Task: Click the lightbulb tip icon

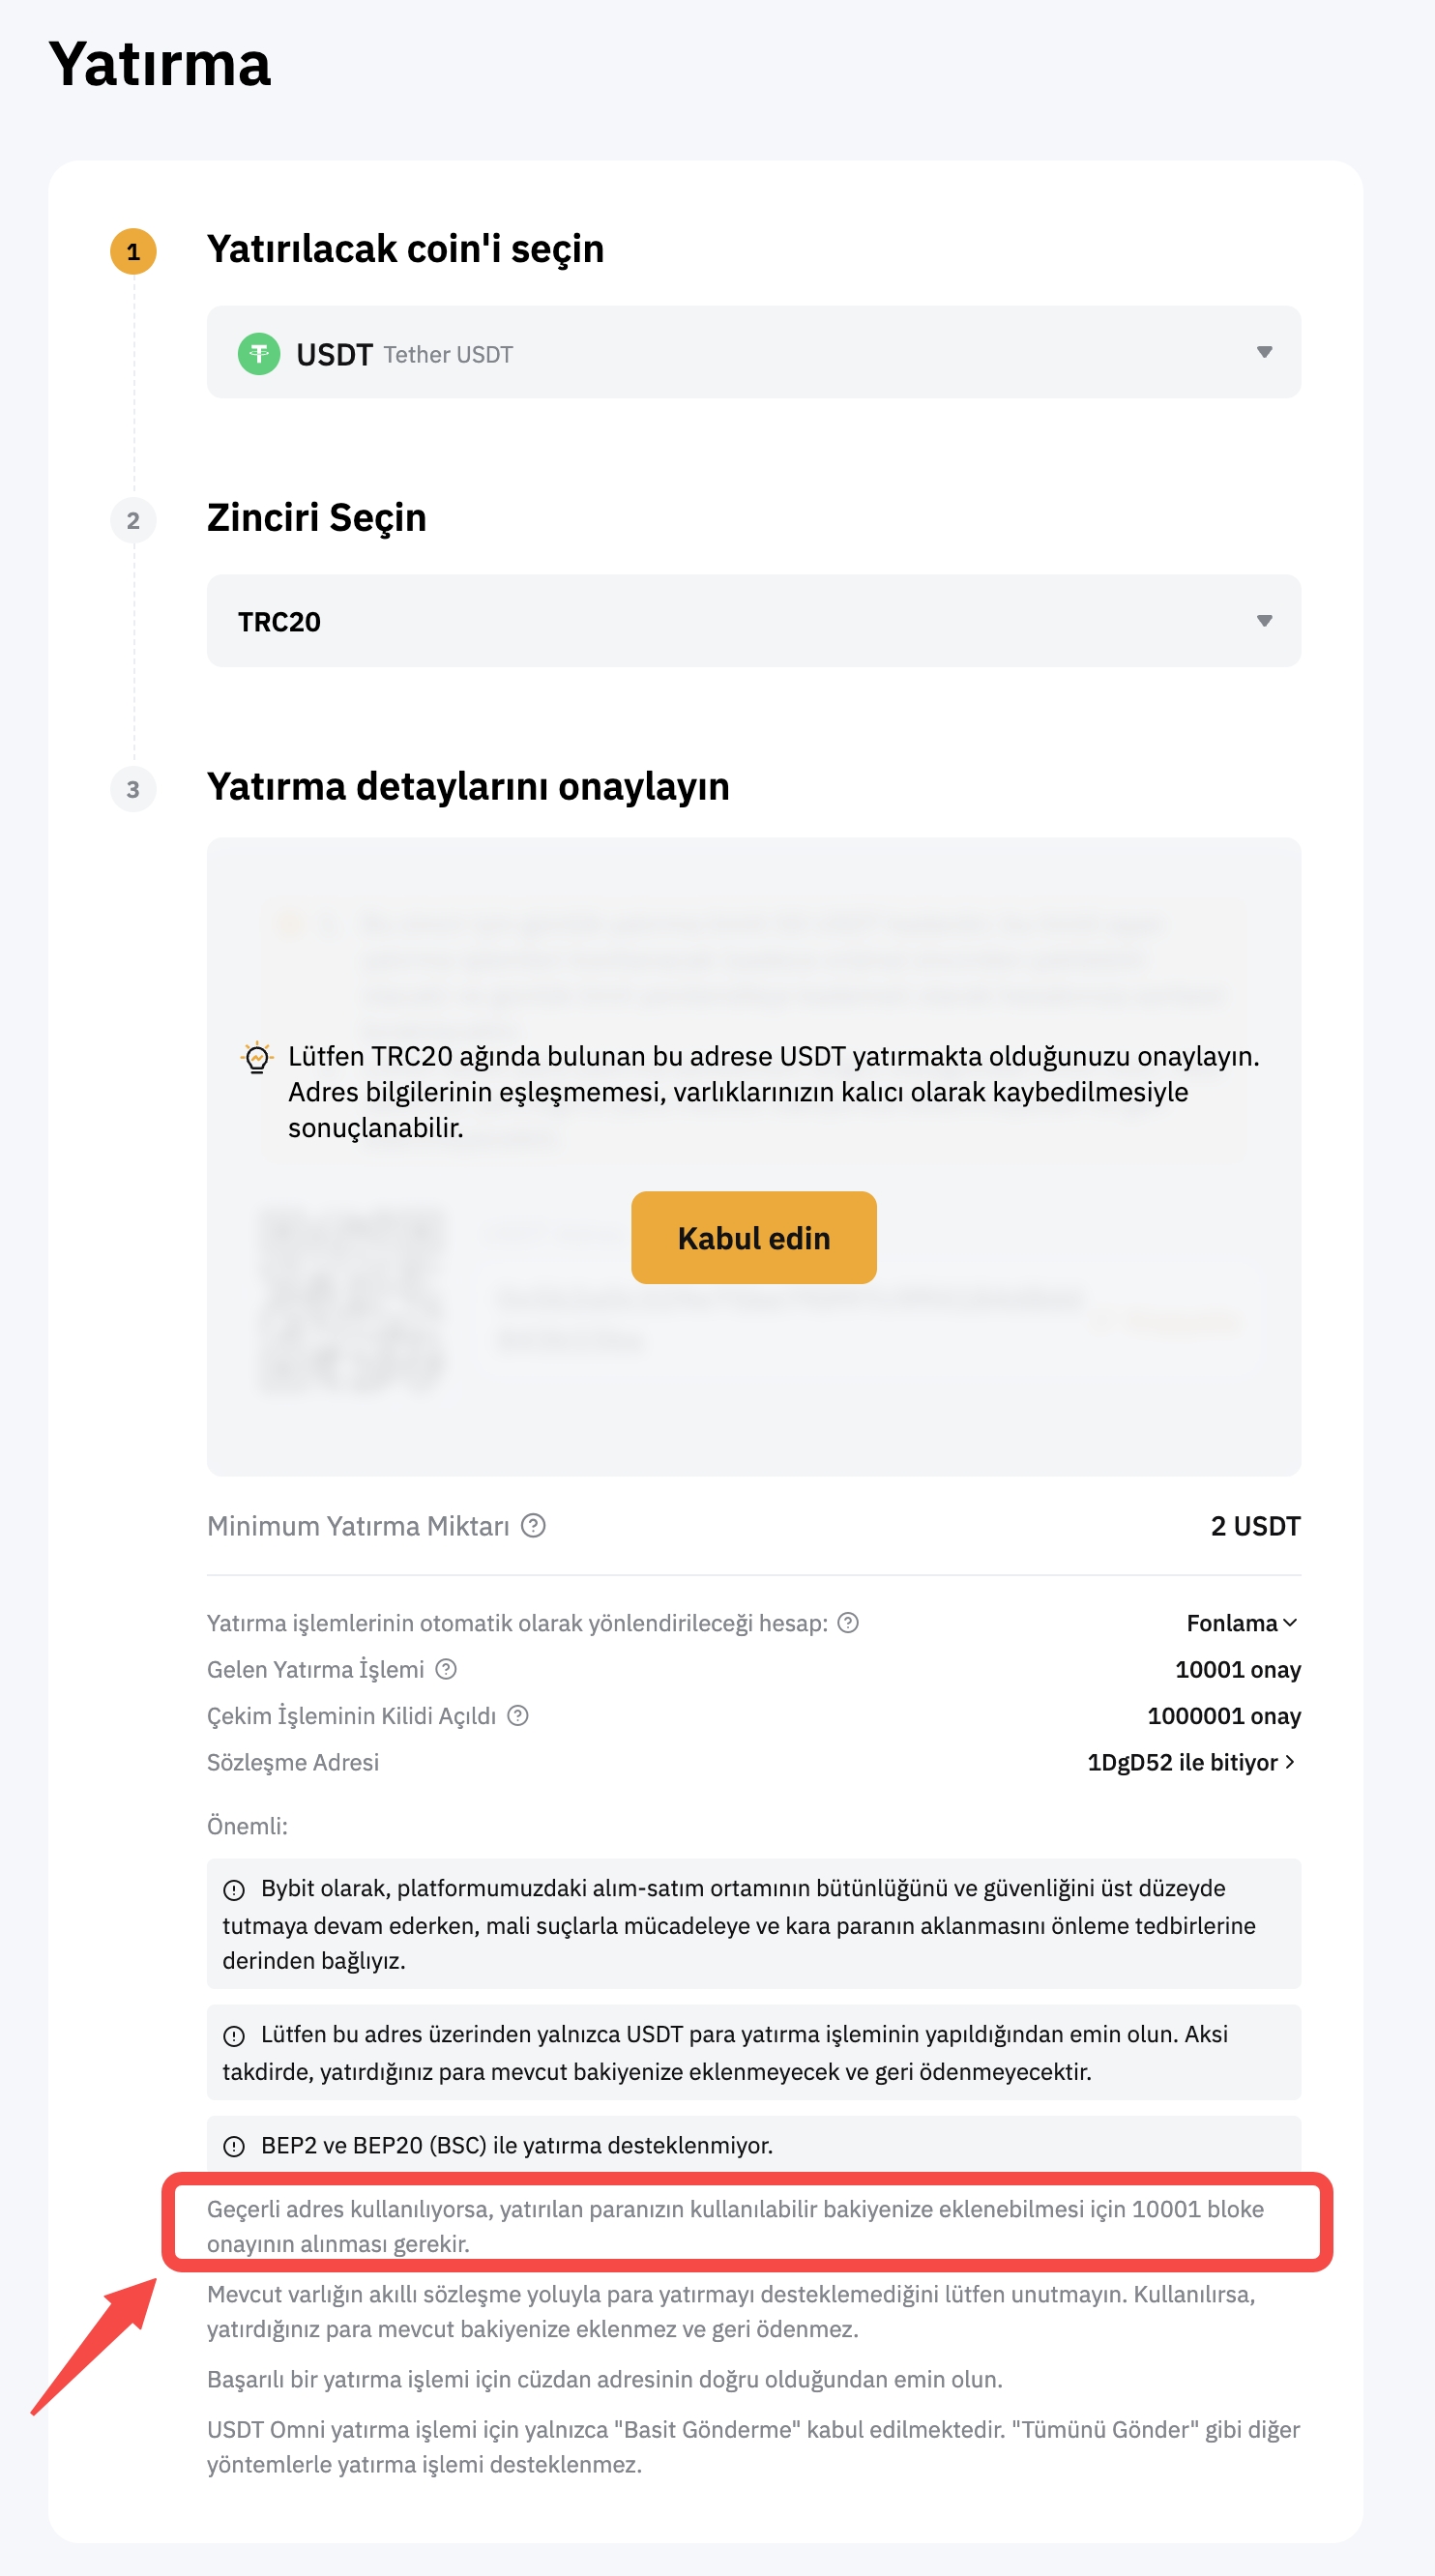Action: [x=257, y=1057]
